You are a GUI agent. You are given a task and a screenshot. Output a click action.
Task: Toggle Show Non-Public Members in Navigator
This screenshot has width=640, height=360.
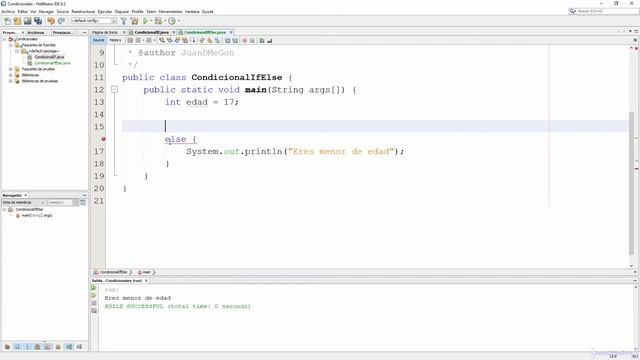(38, 347)
